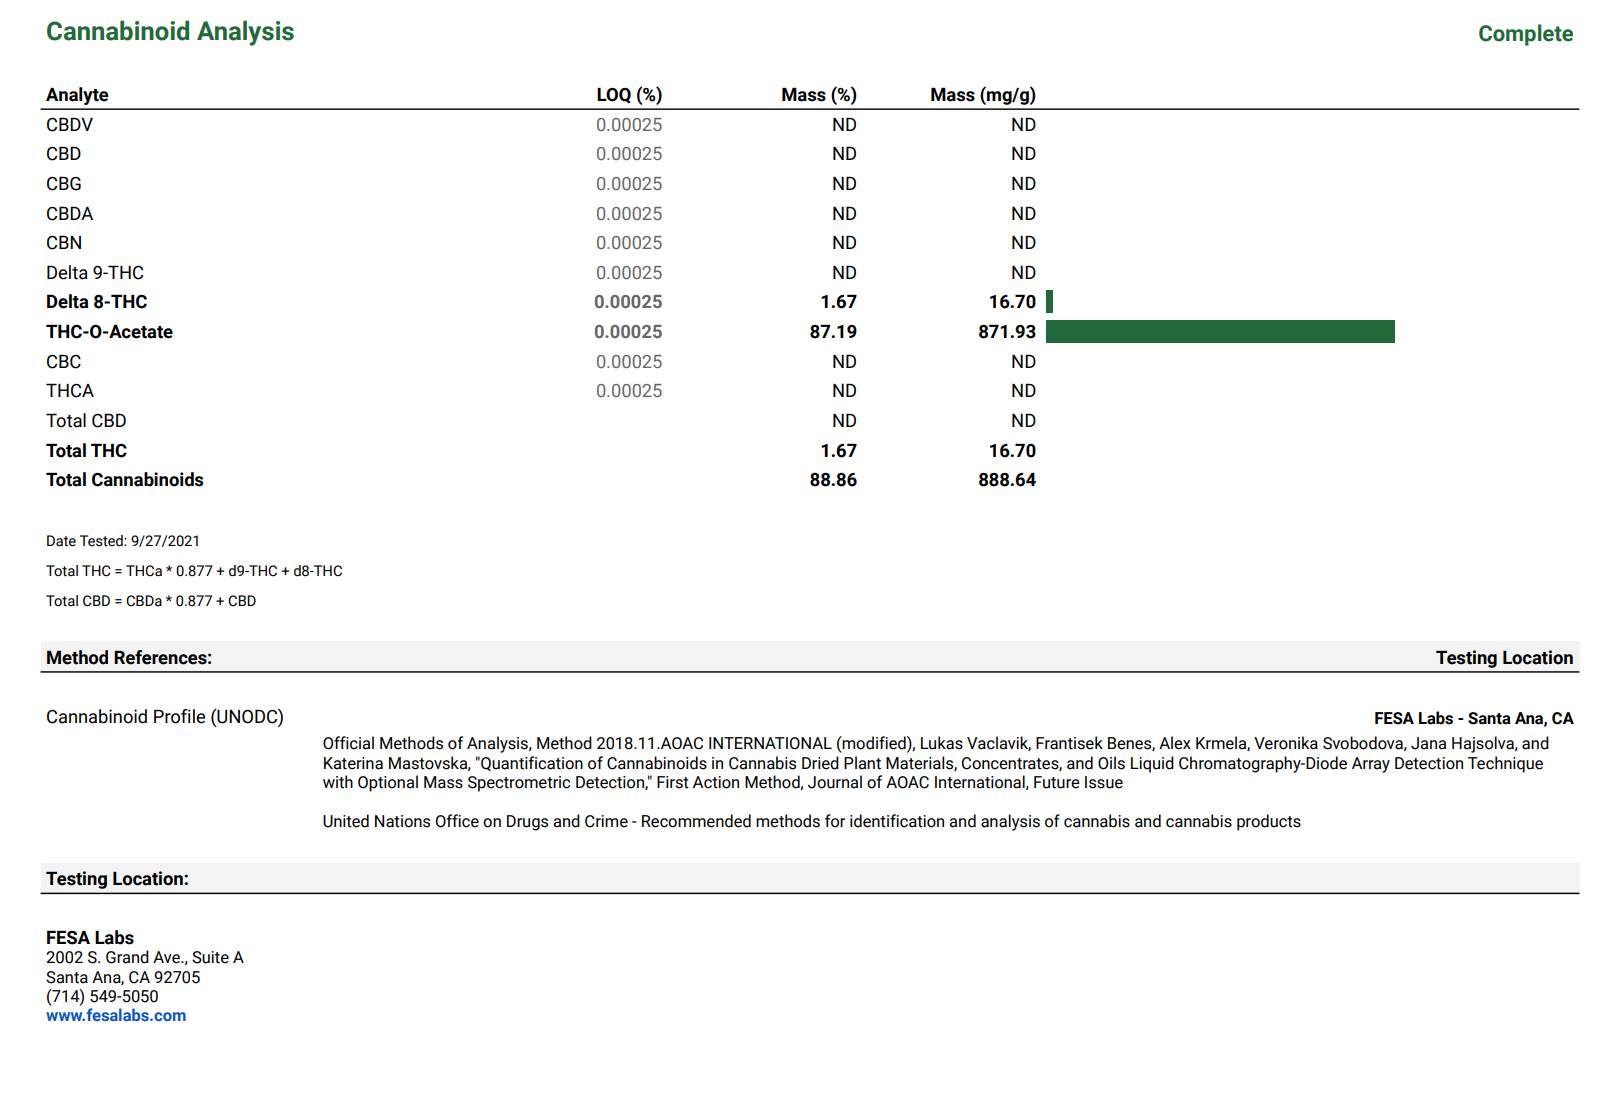Click the green Complete status label
Image resolution: width=1608 pixels, height=1112 pixels.
click(x=1524, y=34)
